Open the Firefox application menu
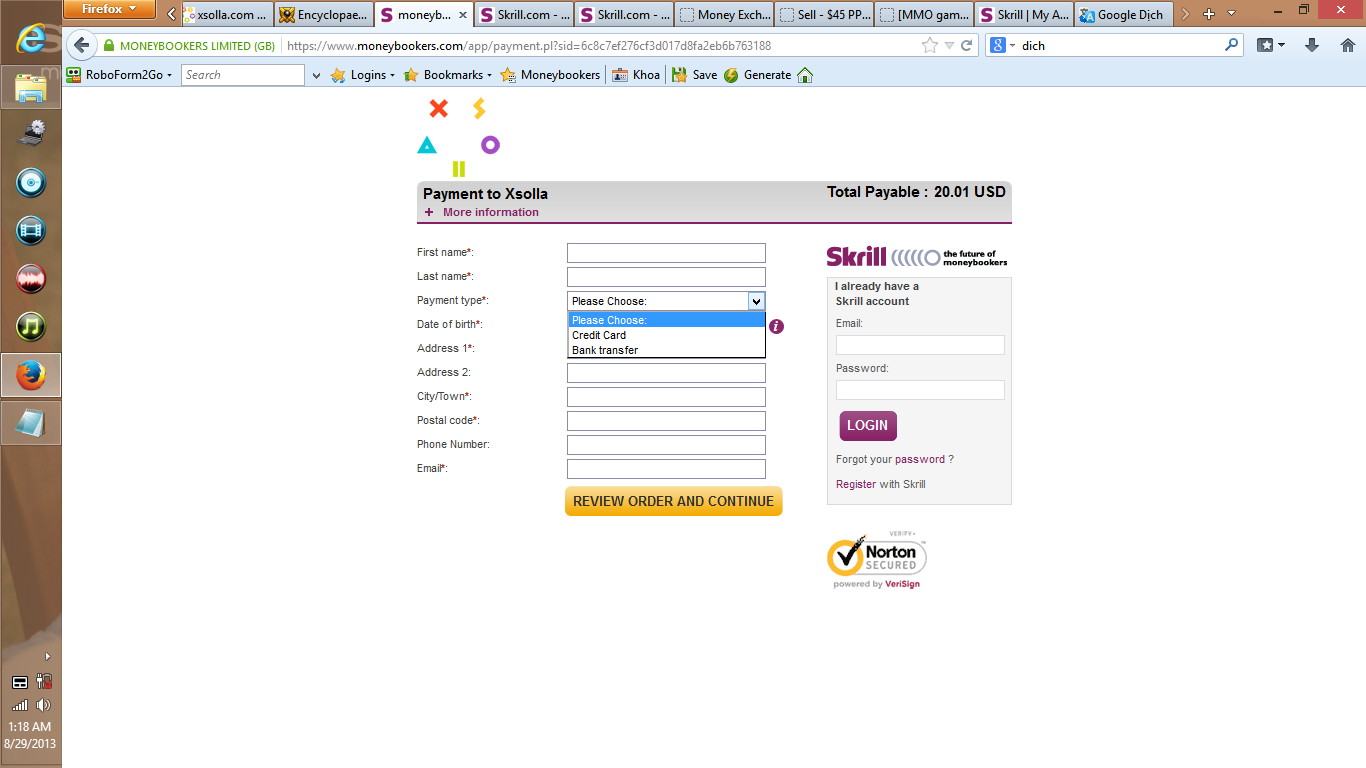This screenshot has width=1366, height=768. [109, 9]
